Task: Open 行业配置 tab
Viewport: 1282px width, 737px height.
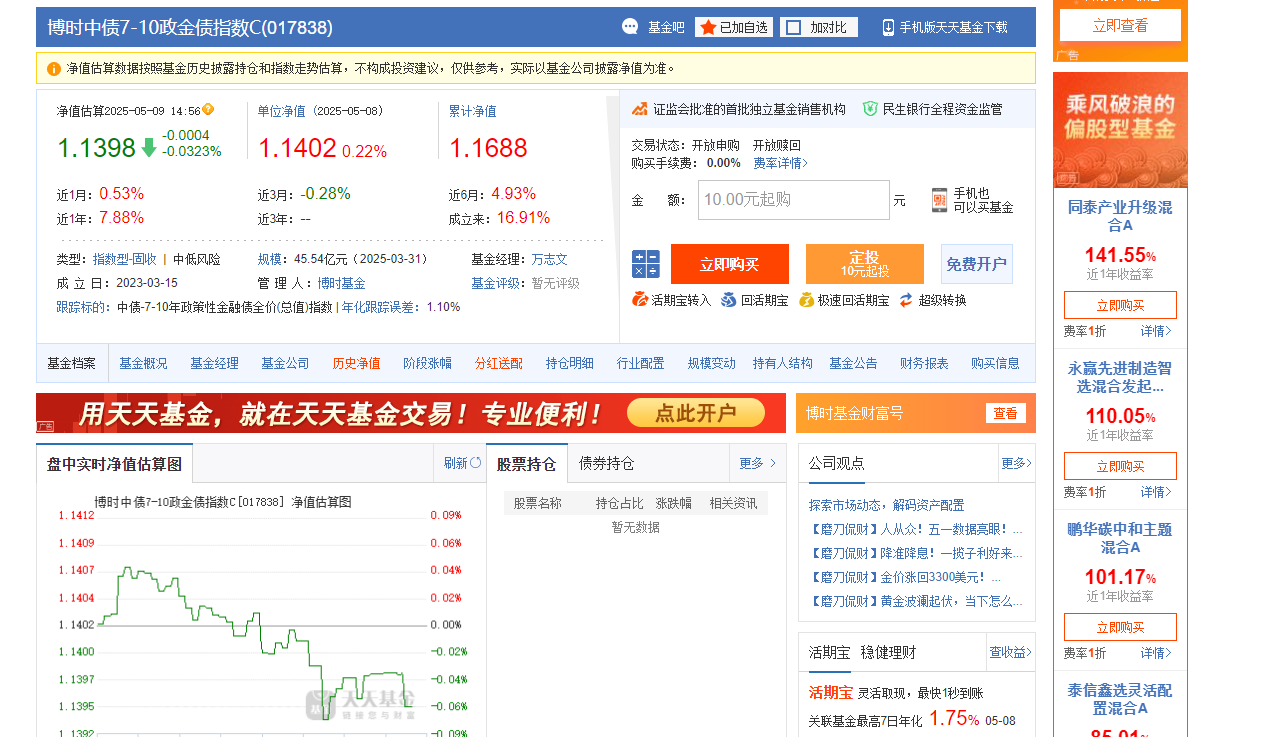Action: coord(641,363)
